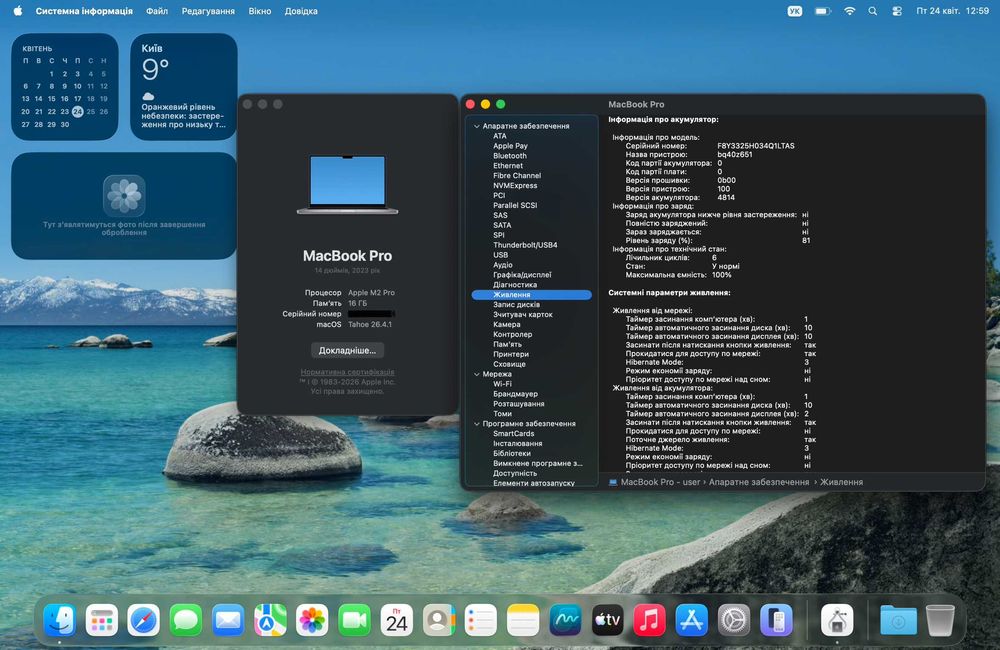Open the Нормативна сертифікація link
The height and width of the screenshot is (650, 1000).
click(x=348, y=372)
